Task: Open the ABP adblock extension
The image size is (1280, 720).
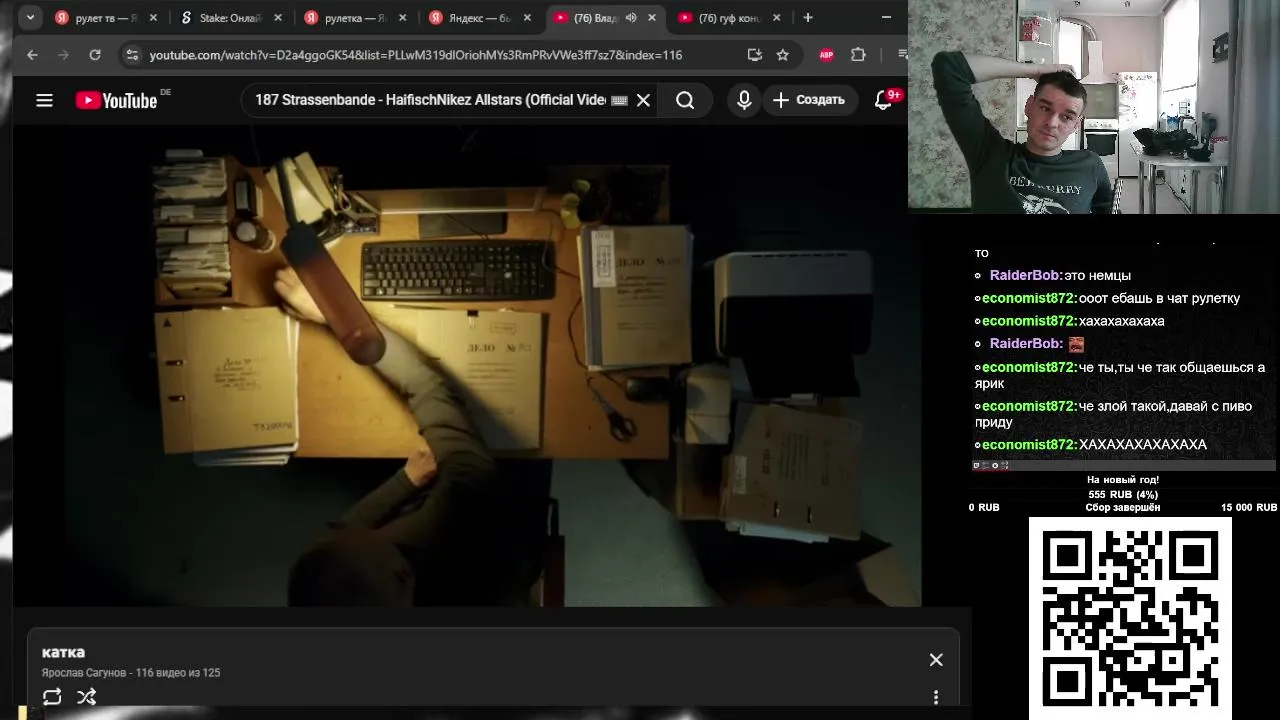Action: point(826,55)
